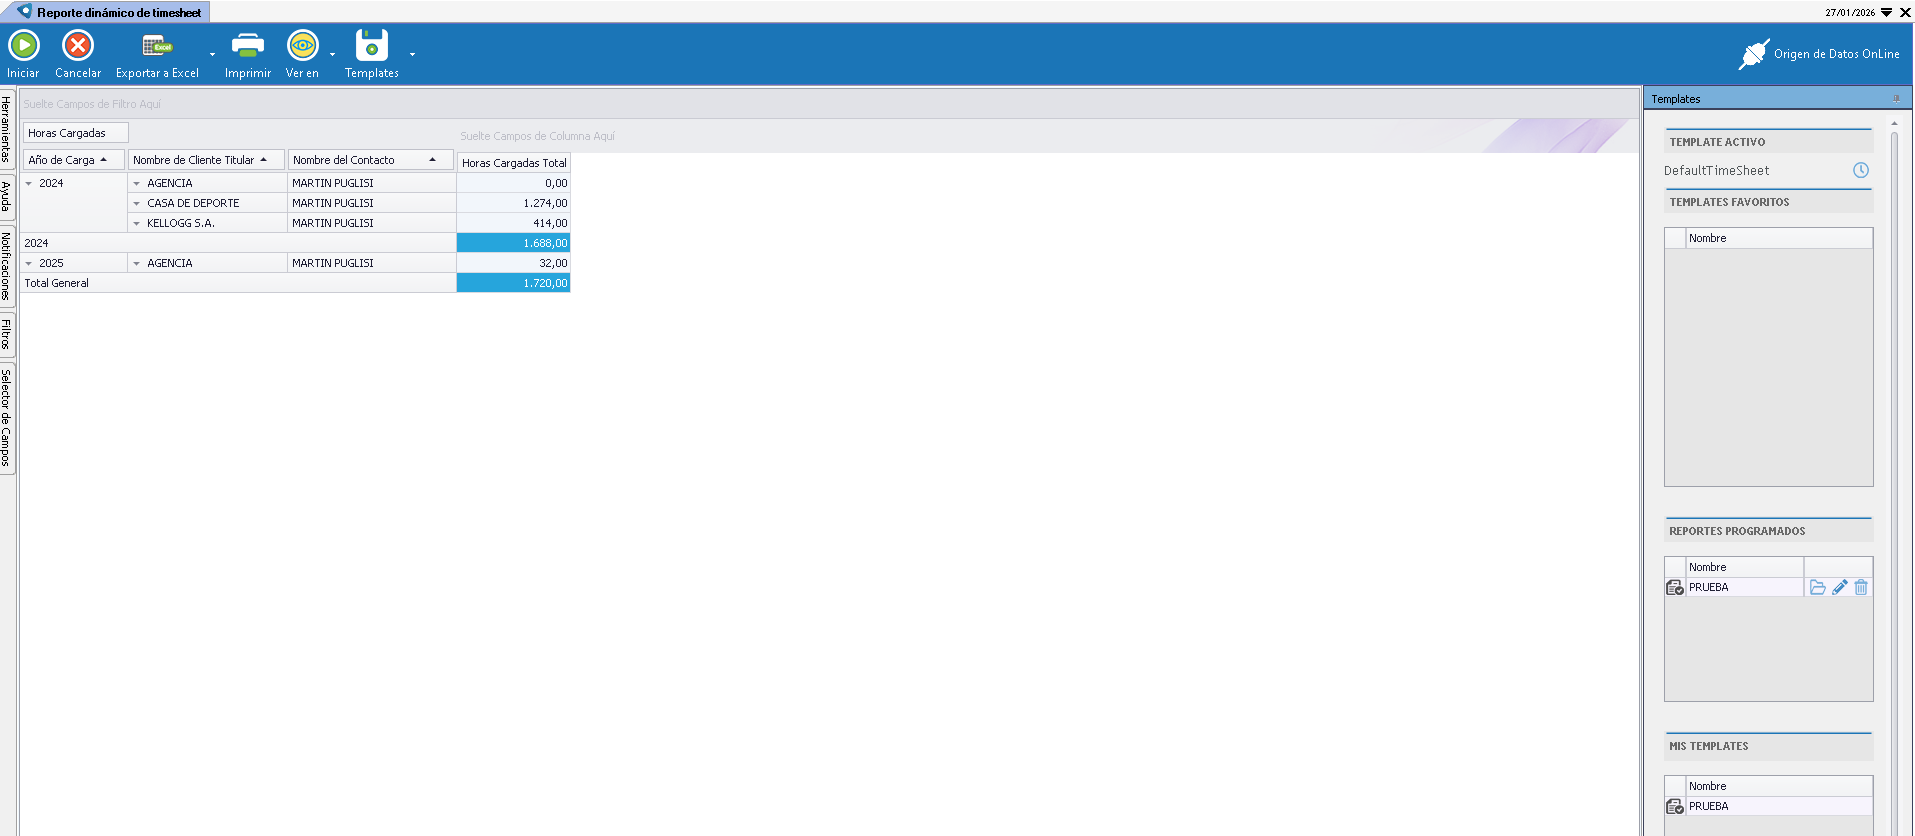Click the Imprimir printer icon
The height and width of the screenshot is (836, 1915).
click(247, 46)
